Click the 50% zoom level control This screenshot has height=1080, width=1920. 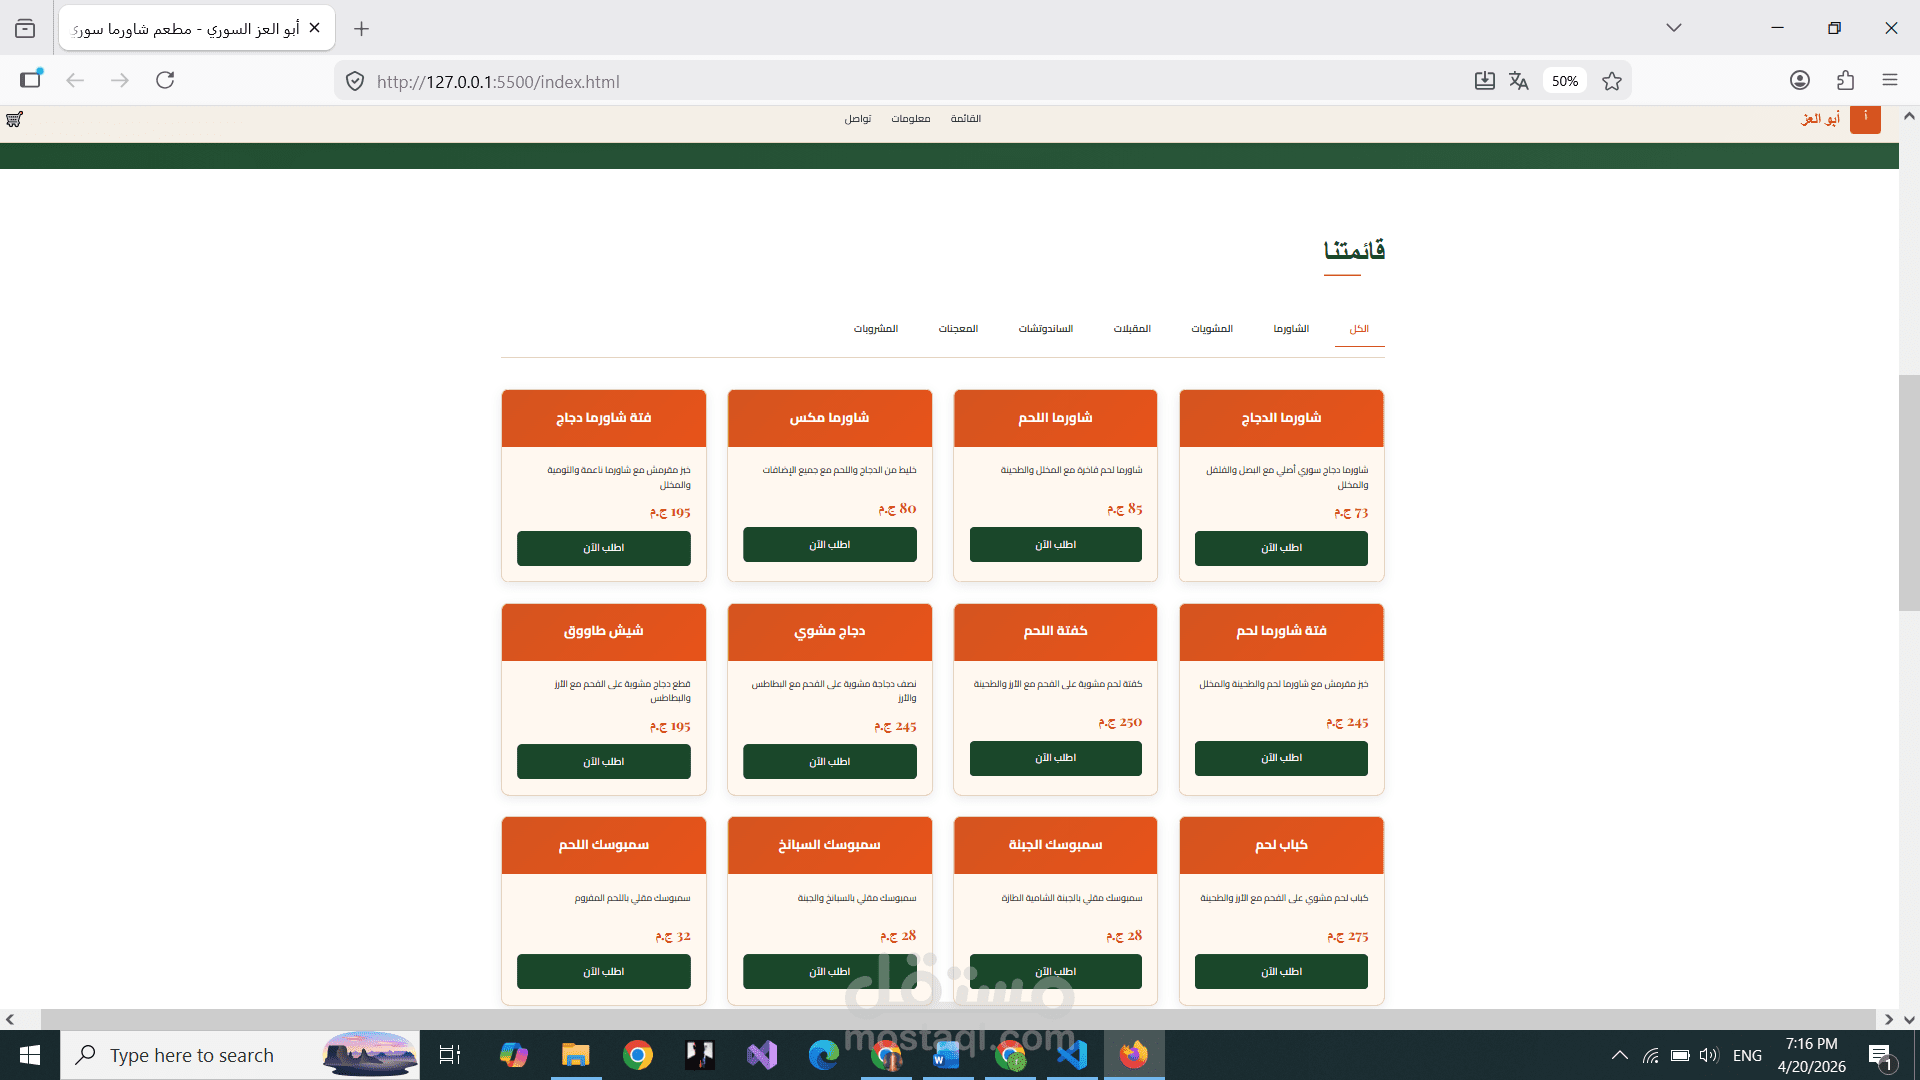pyautogui.click(x=1564, y=80)
